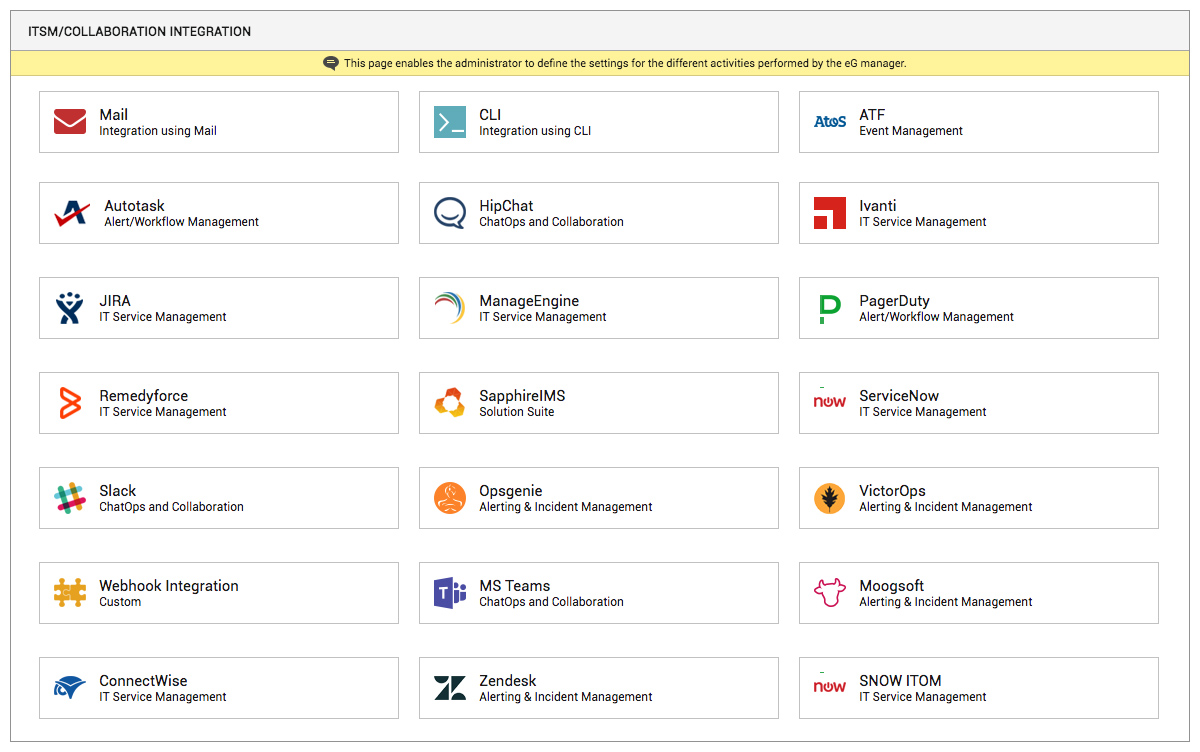Screen dimensions: 1200x752
Task: Select the HipChat title
Action: point(506,206)
